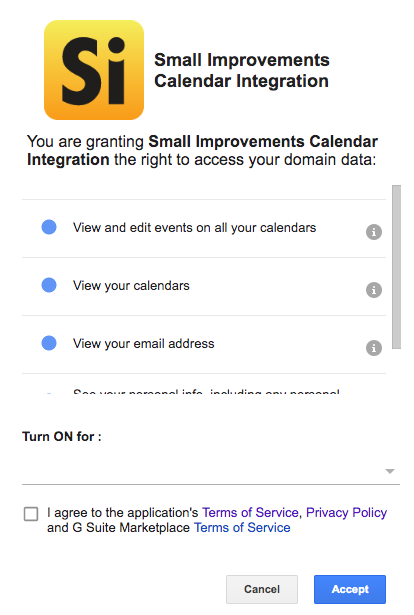Open the application's Terms of Service link

pos(250,513)
